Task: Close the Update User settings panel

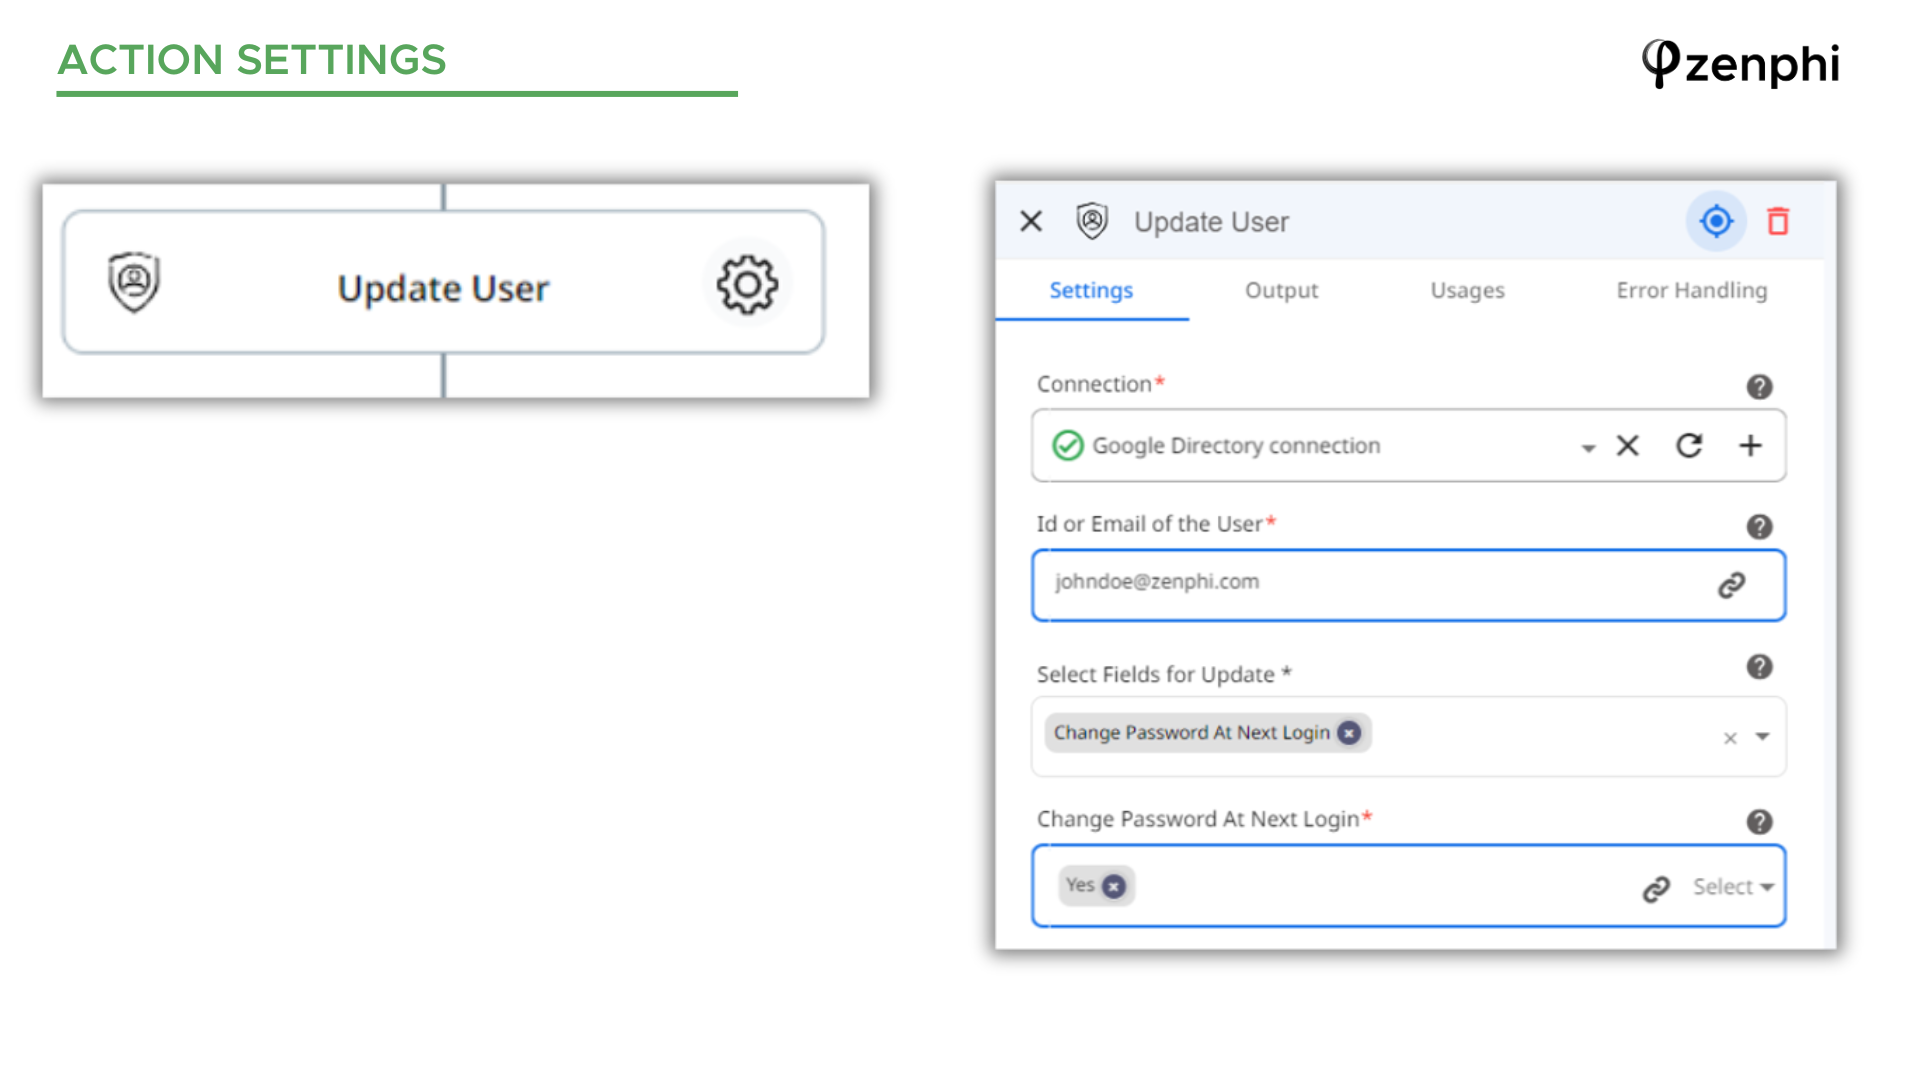Action: (x=1031, y=221)
